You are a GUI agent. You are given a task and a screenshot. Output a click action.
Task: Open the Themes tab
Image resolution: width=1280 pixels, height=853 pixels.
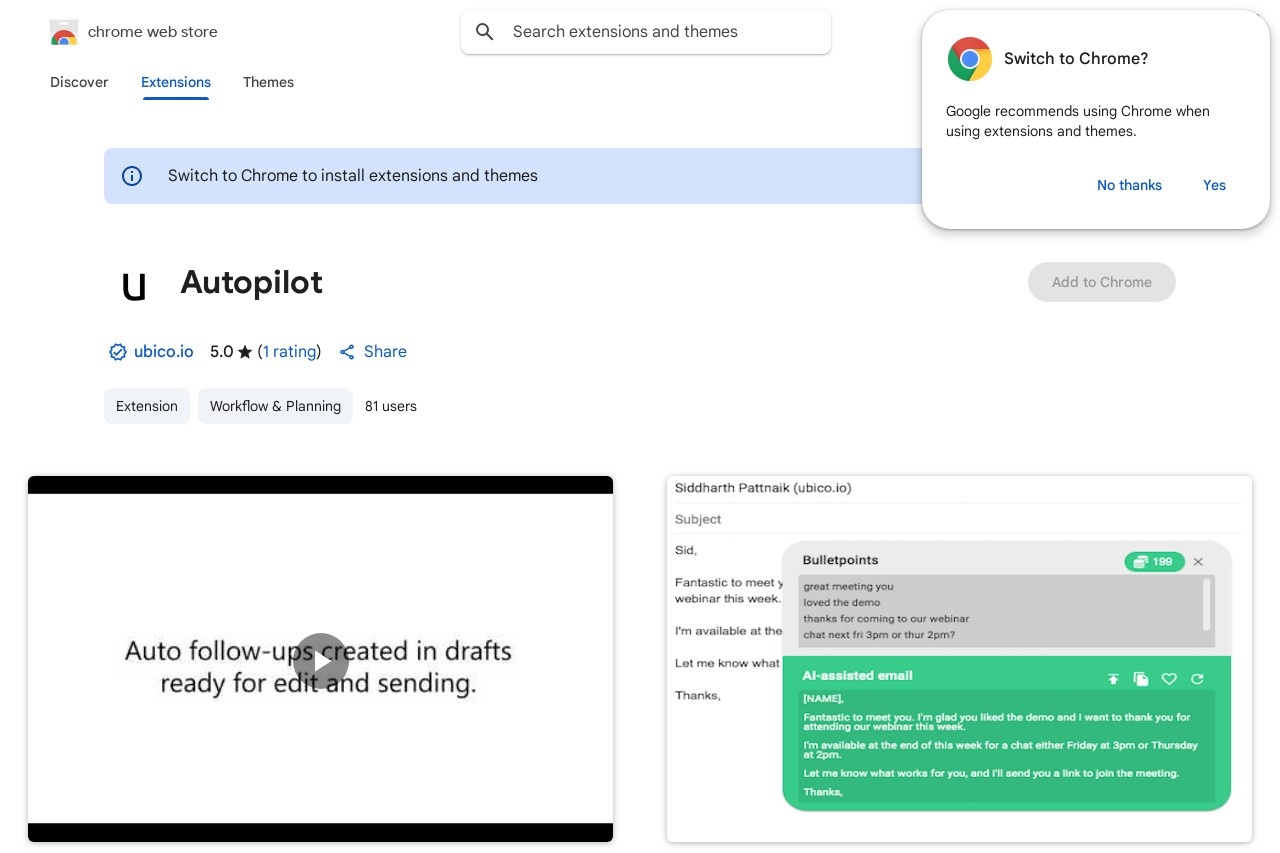click(268, 82)
